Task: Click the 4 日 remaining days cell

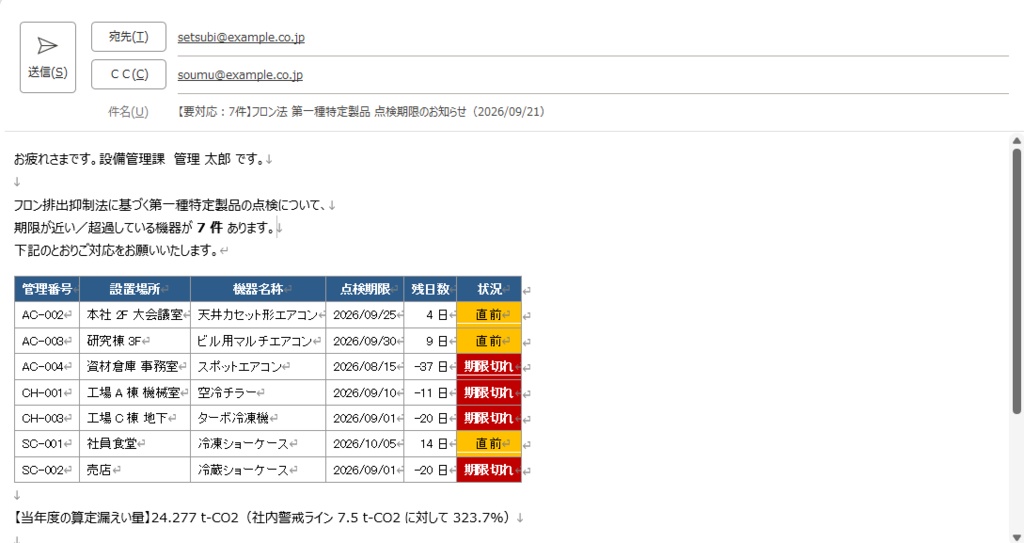Action: coord(430,315)
